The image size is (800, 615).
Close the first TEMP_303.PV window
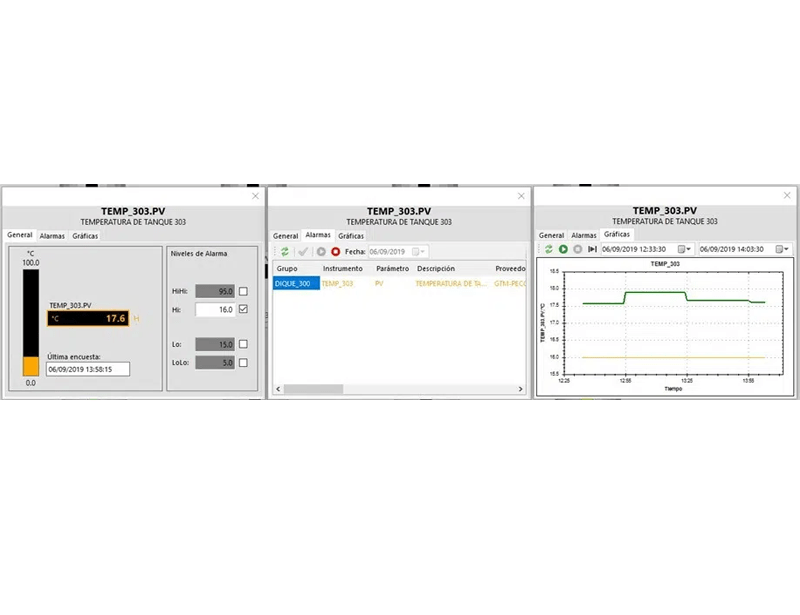[x=255, y=196]
